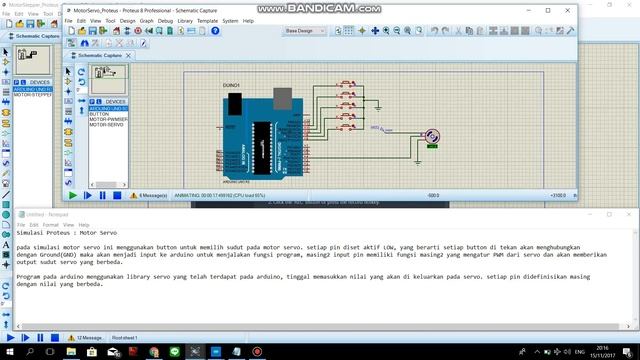The width and height of the screenshot is (640, 360).
Task: Click binoculars search icon in second toolbar row
Action: point(84,43)
